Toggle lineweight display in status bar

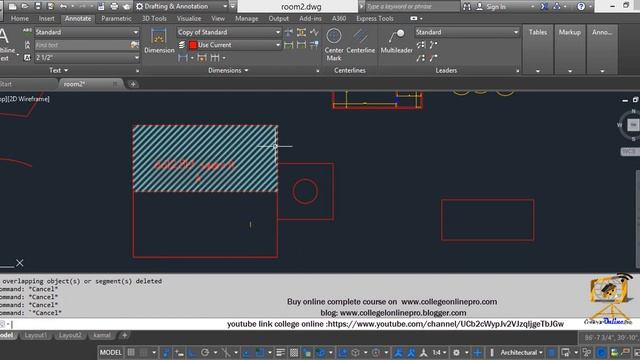280,352
